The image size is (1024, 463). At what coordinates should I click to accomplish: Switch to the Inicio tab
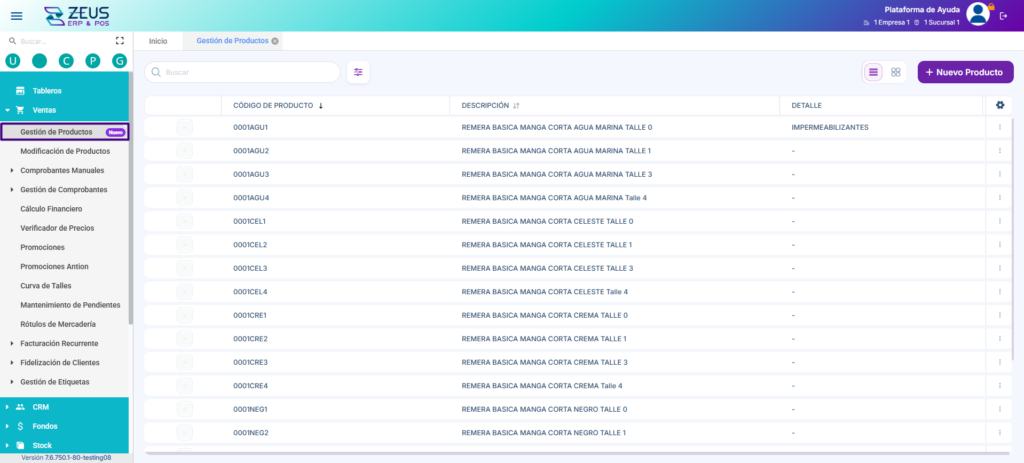point(158,41)
